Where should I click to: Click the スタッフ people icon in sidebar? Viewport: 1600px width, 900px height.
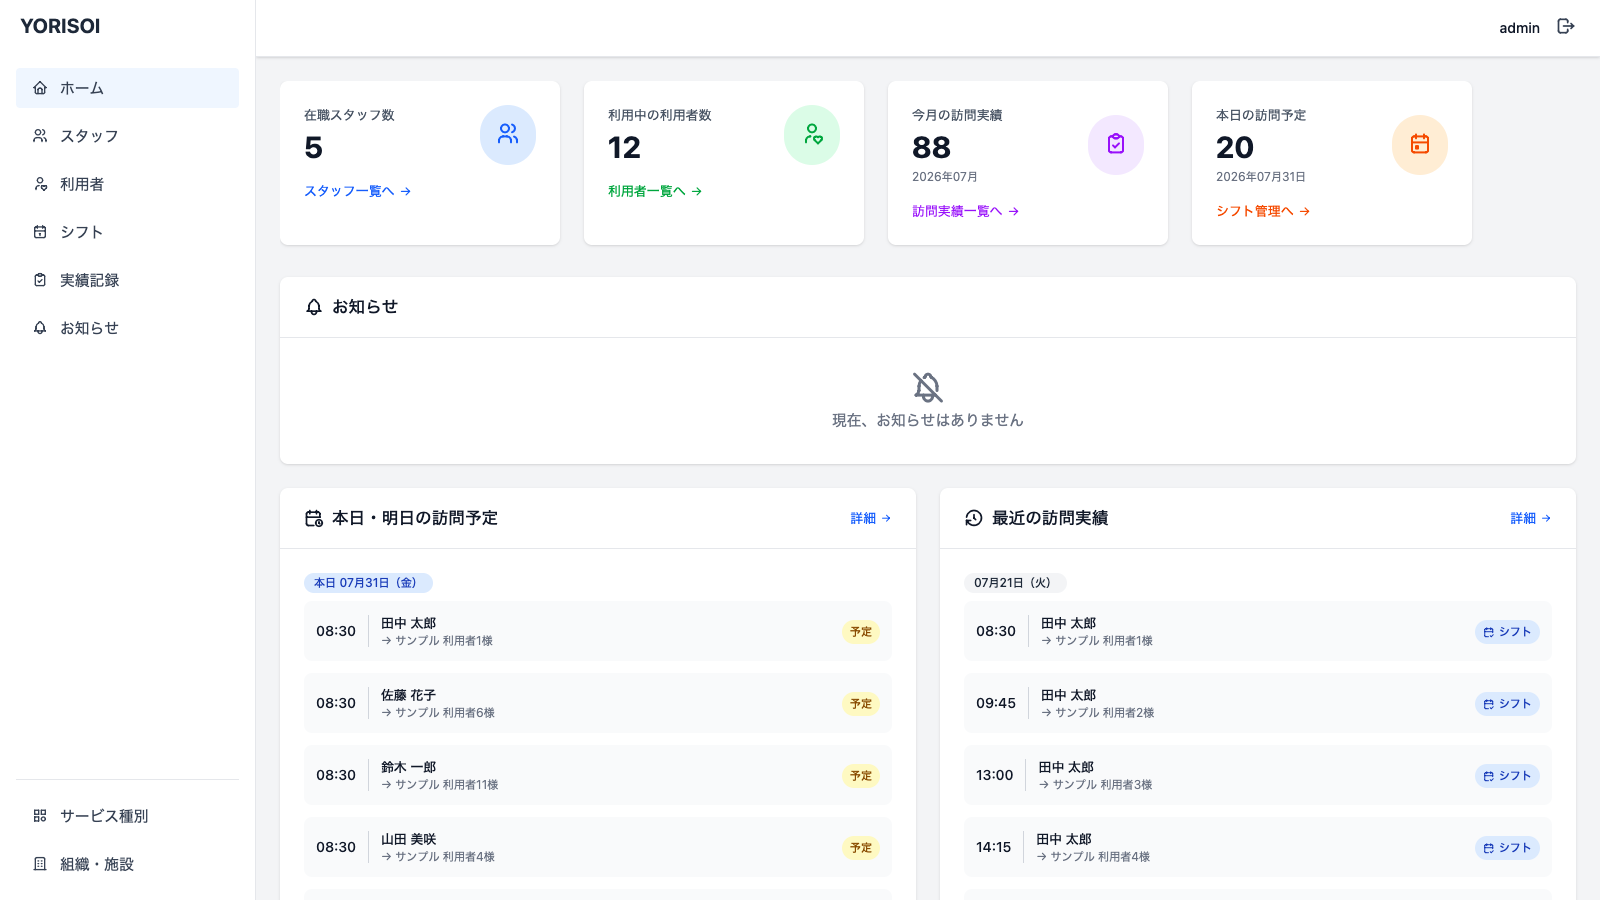[x=40, y=136]
